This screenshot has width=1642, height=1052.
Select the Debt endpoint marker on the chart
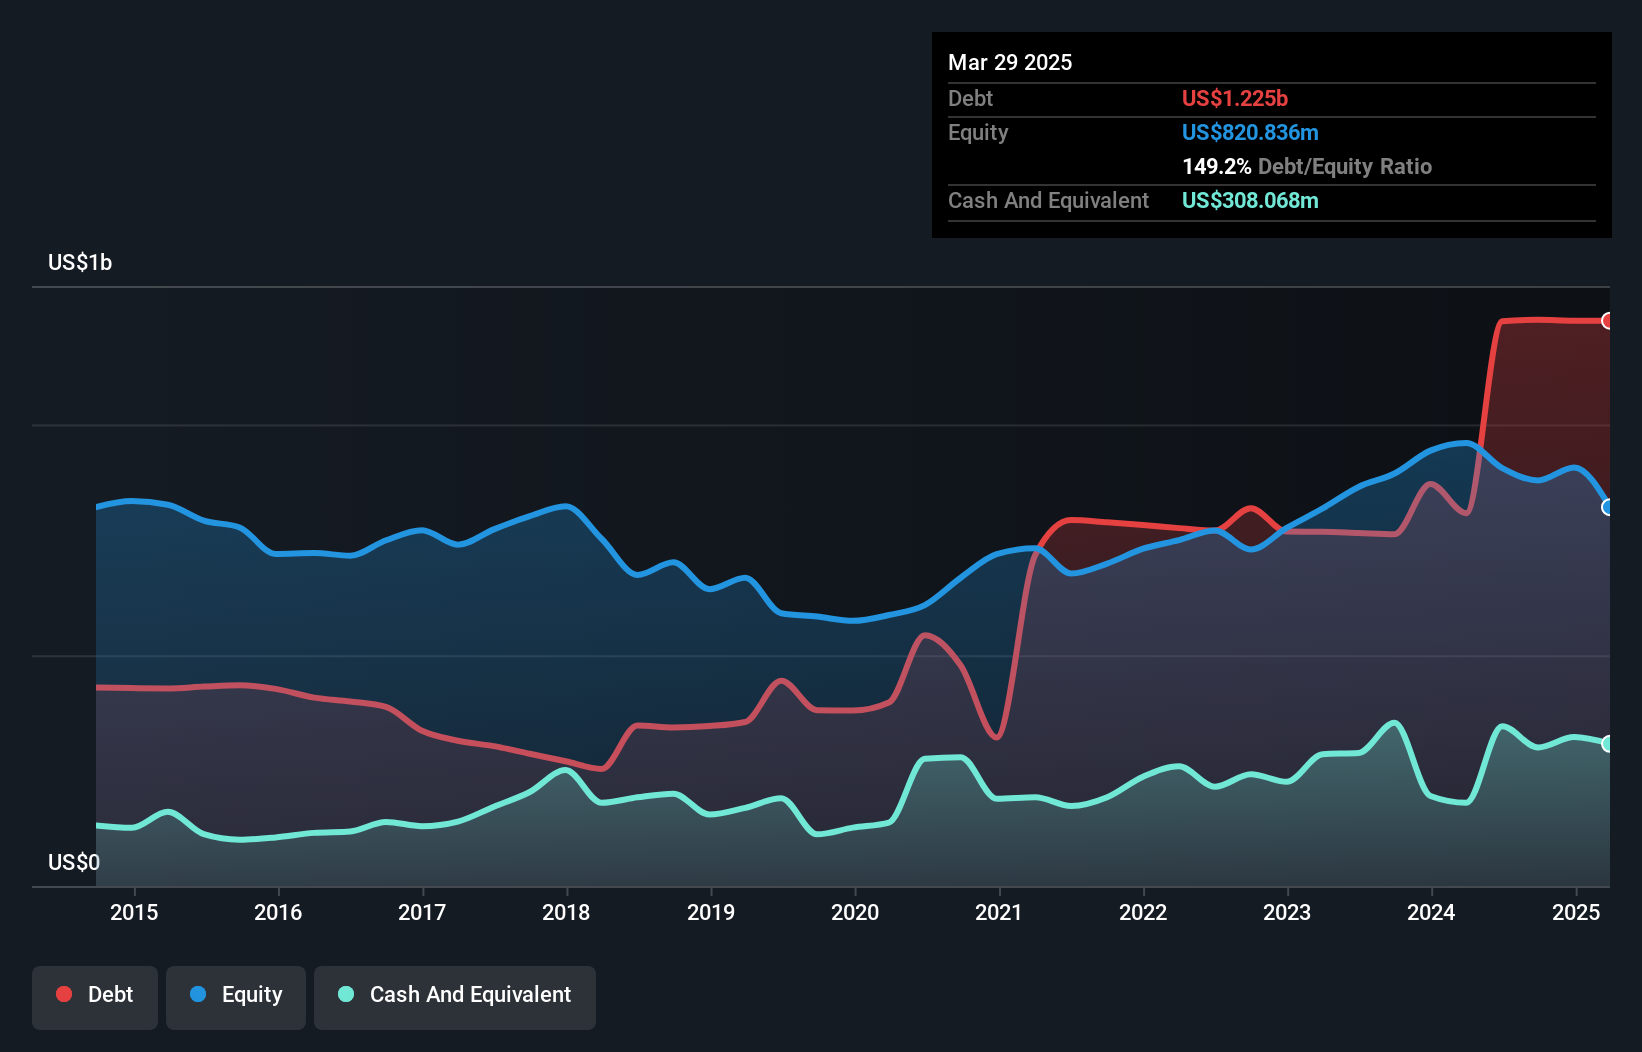[1607, 321]
